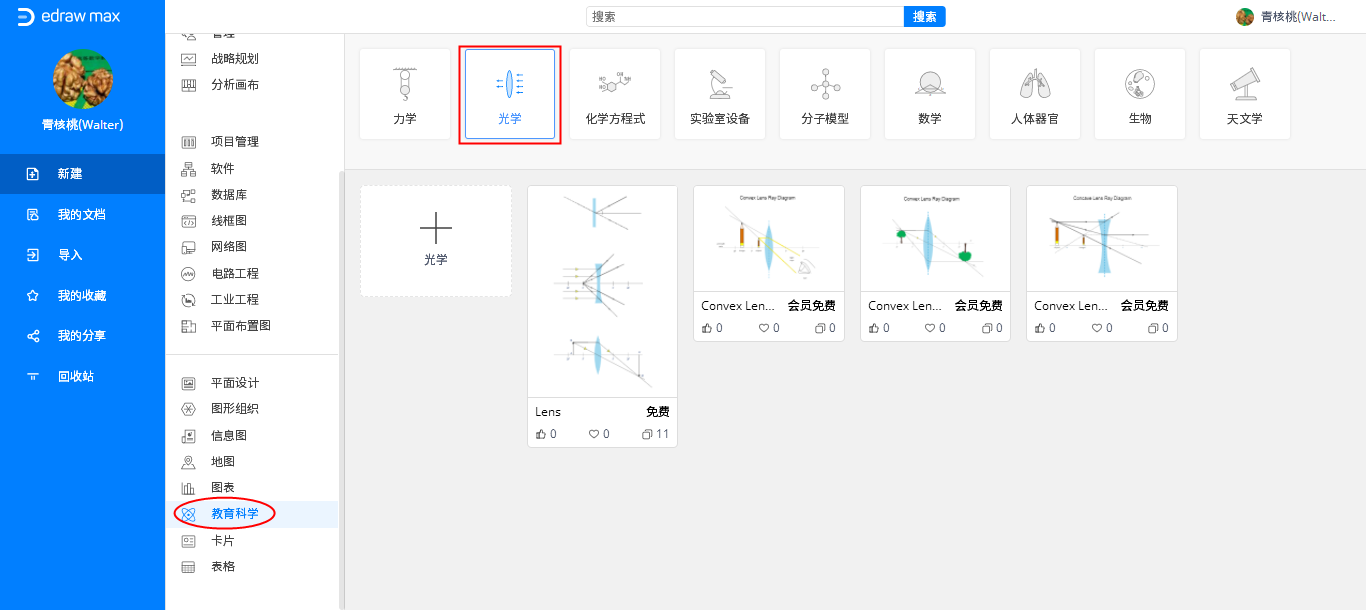This screenshot has height=610, width=1366.
Task: Click the blue 搜索 search button
Action: pyautogui.click(x=924, y=17)
